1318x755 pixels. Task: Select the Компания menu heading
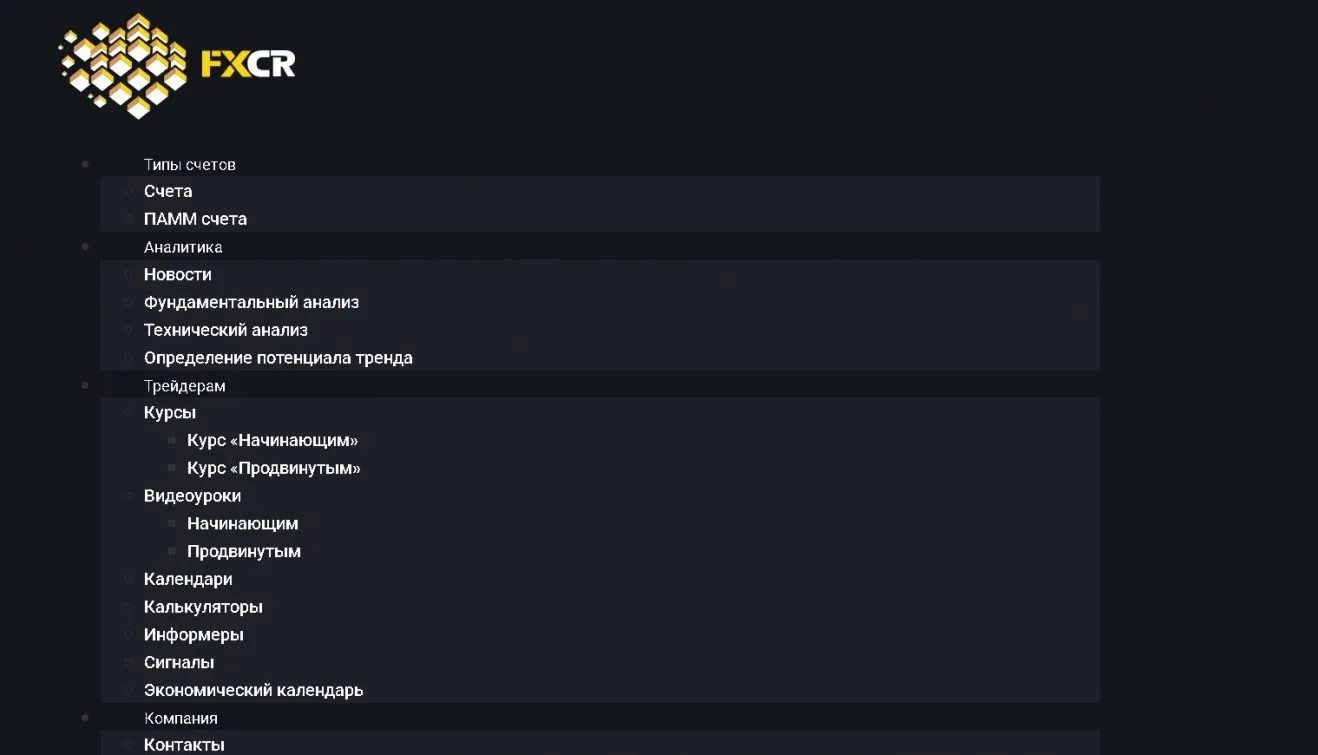(x=181, y=718)
